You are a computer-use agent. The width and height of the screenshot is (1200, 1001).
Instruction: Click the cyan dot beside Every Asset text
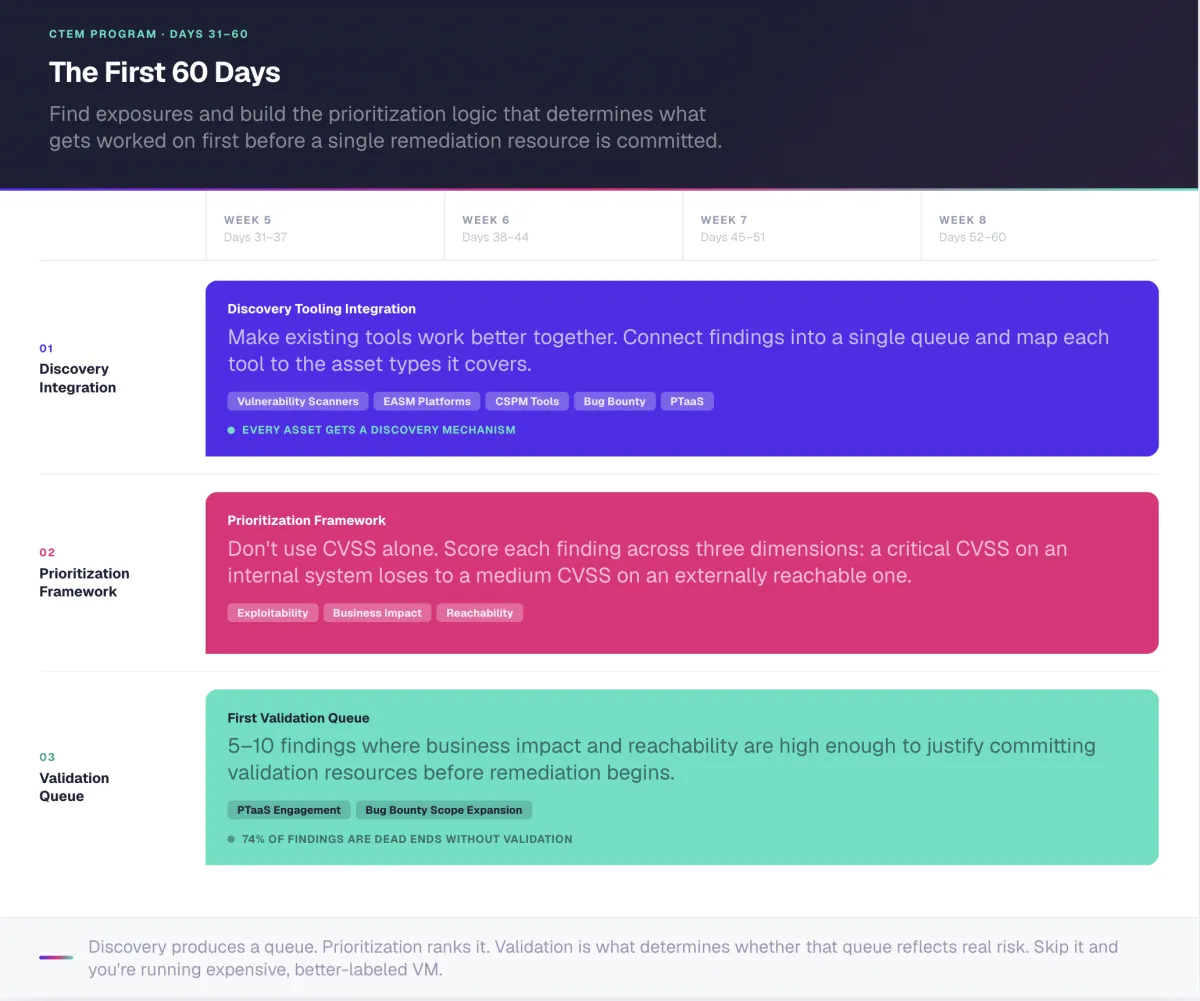(x=231, y=430)
